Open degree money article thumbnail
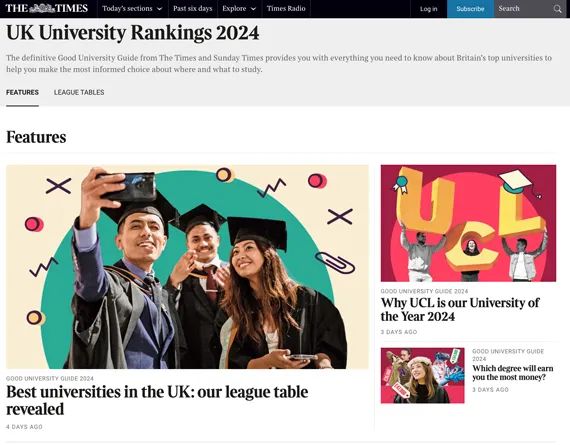 point(422,376)
